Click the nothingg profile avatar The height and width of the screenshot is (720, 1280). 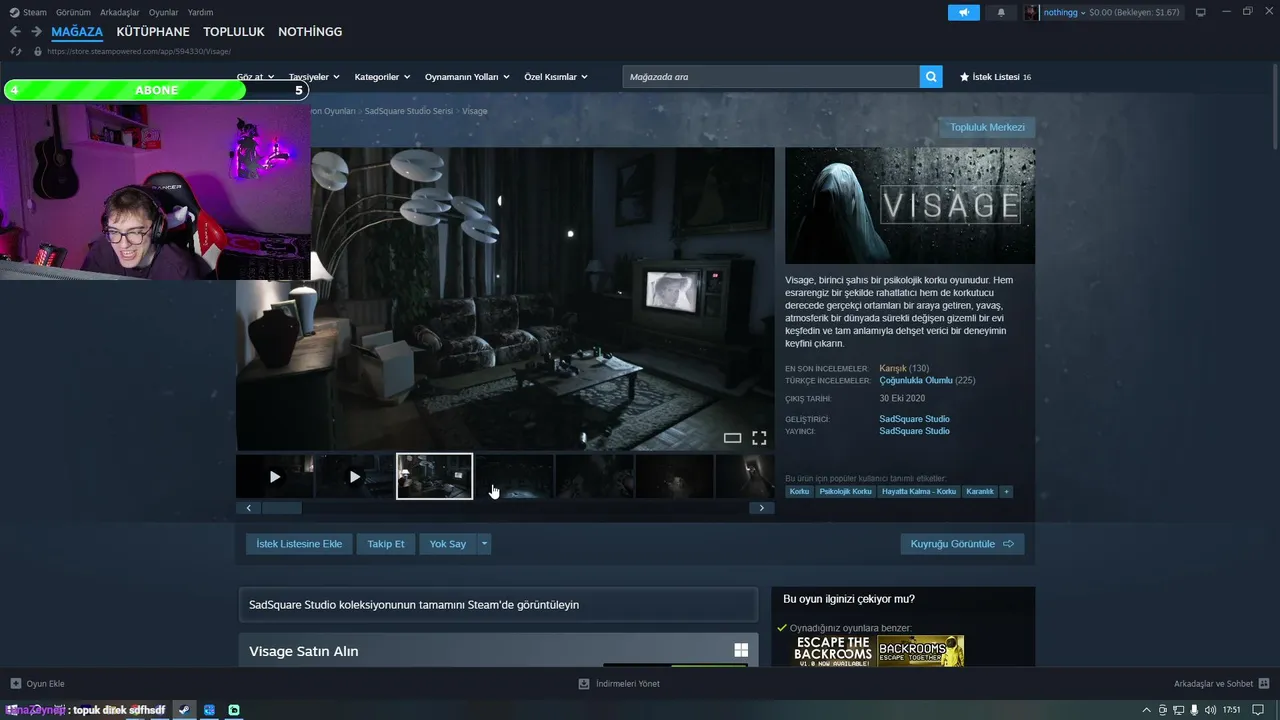pyautogui.click(x=1031, y=12)
